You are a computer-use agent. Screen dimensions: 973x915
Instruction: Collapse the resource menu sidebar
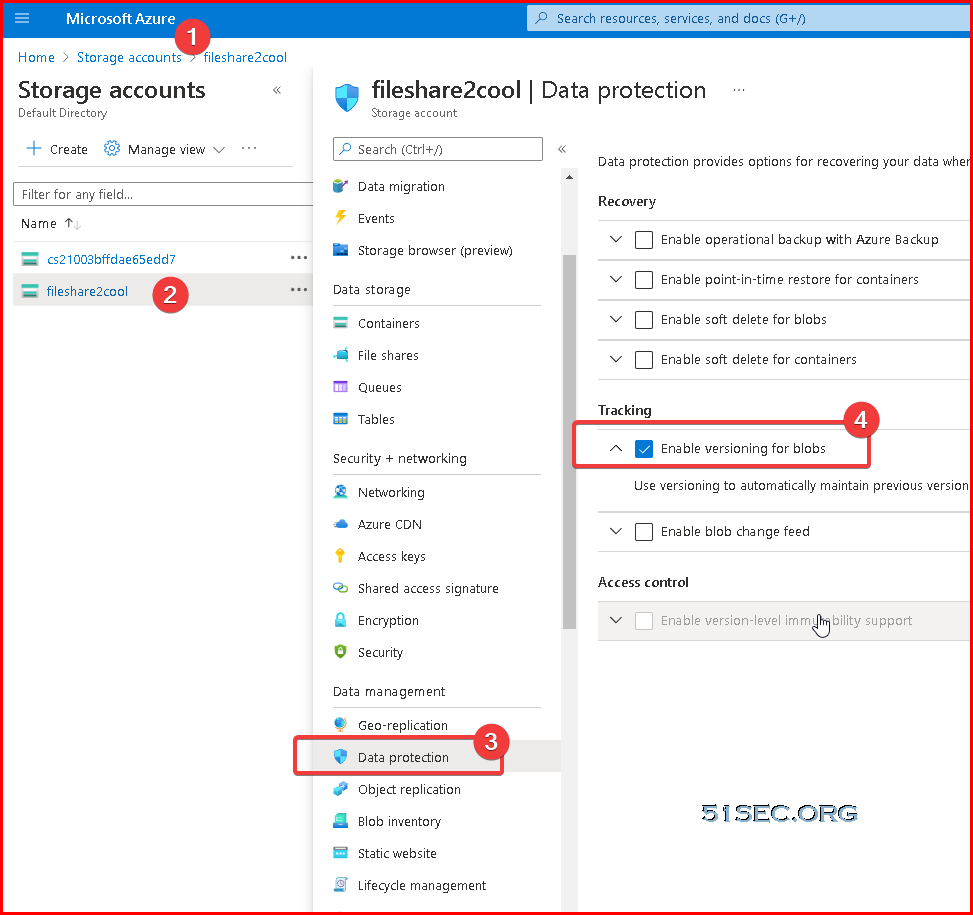562,149
